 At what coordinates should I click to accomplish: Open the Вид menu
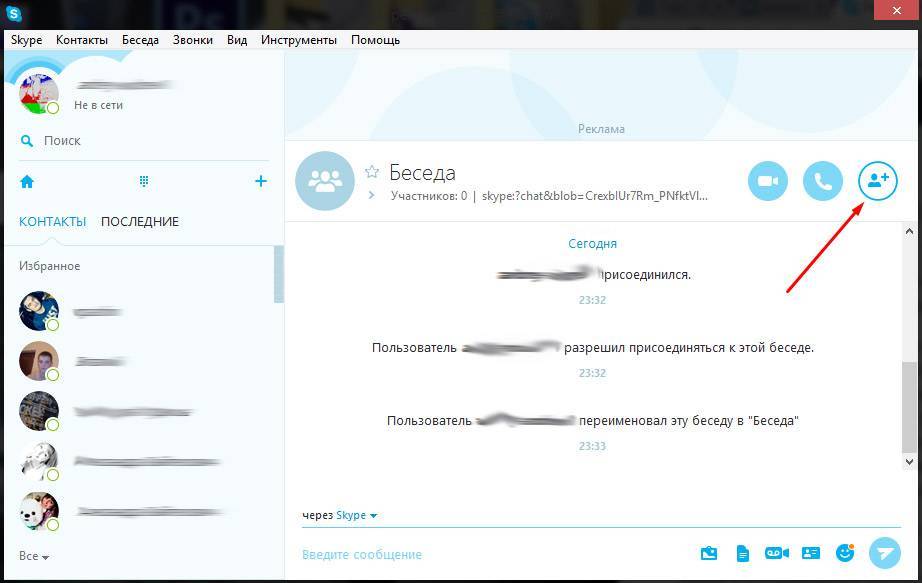pos(237,40)
